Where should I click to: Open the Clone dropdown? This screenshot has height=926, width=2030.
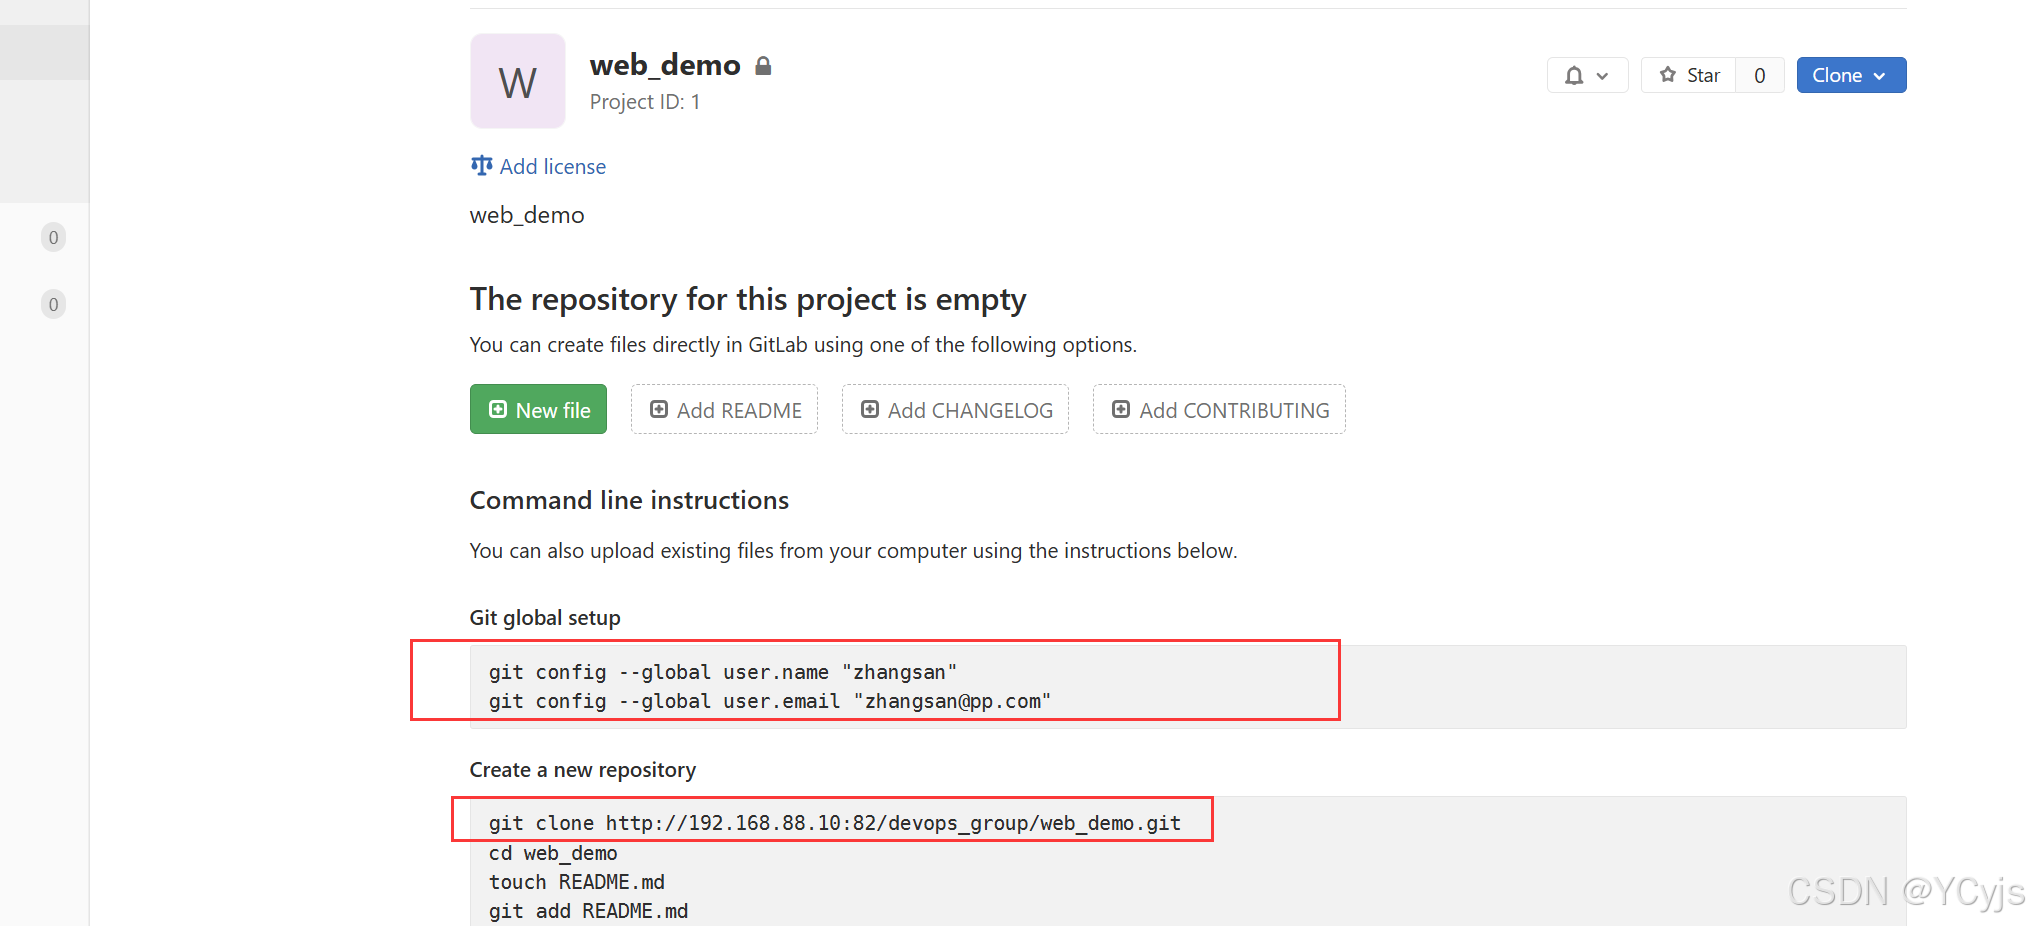point(1851,75)
